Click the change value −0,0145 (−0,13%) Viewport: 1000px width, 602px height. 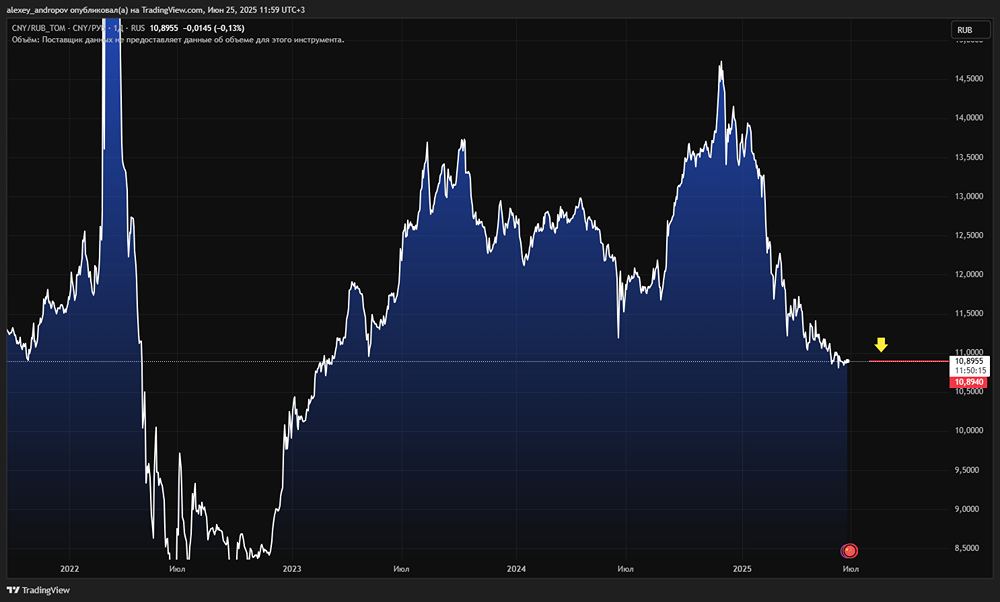click(213, 28)
